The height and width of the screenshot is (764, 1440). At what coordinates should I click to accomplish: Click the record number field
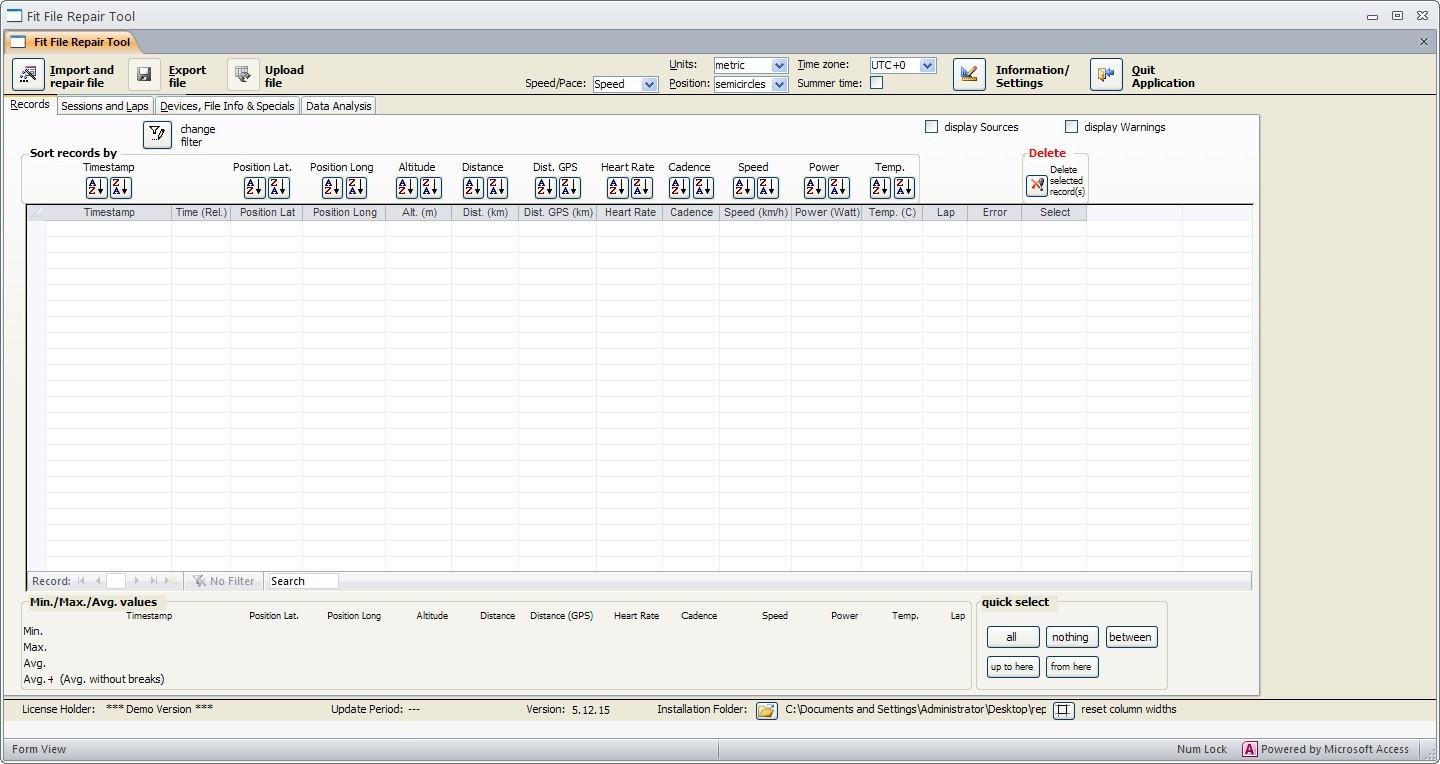click(116, 581)
